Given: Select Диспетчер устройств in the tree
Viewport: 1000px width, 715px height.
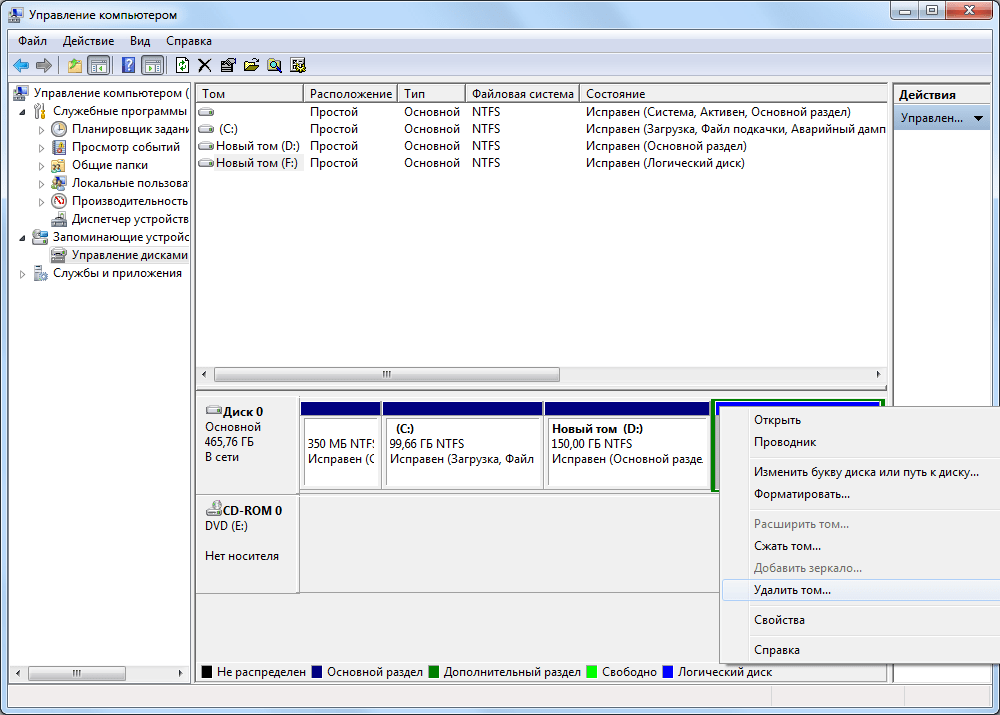Looking at the screenshot, I should tap(129, 219).
